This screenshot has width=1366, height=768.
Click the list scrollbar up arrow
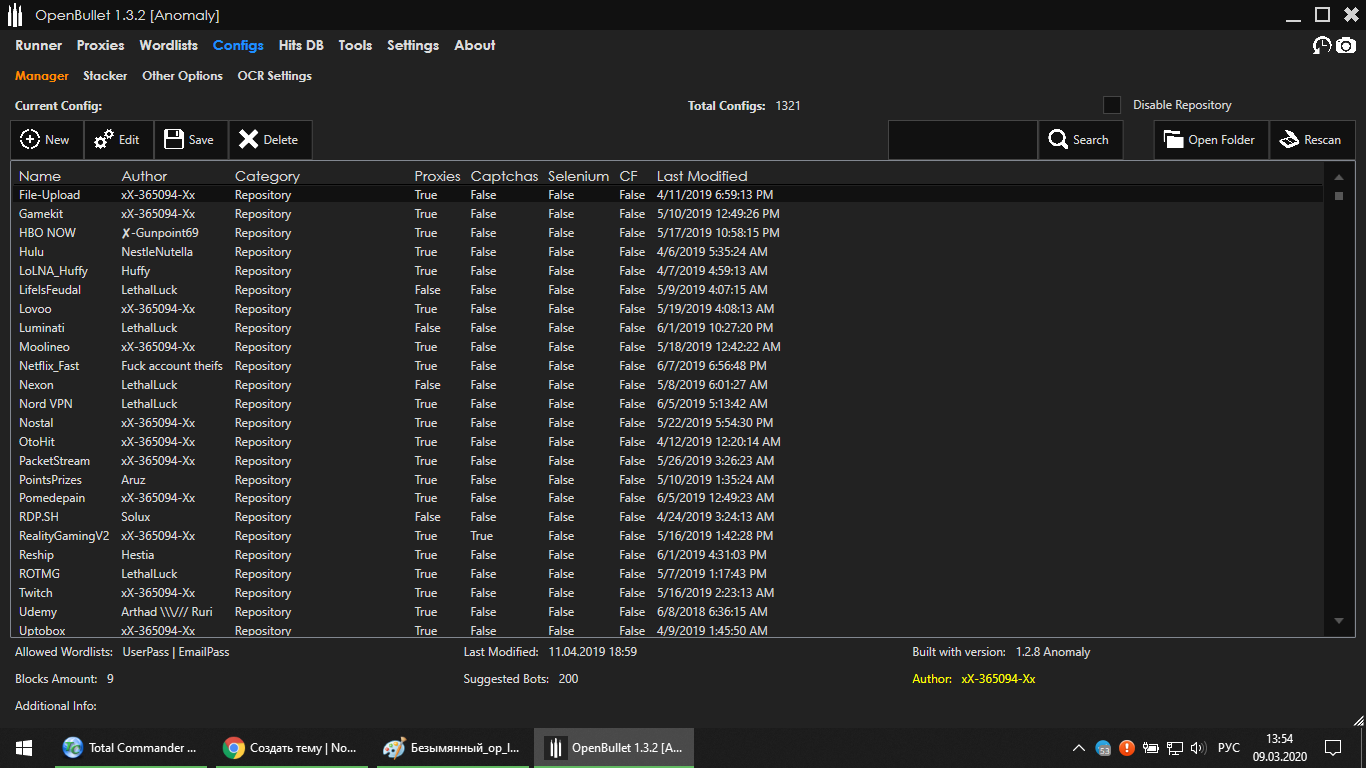tap(1339, 177)
